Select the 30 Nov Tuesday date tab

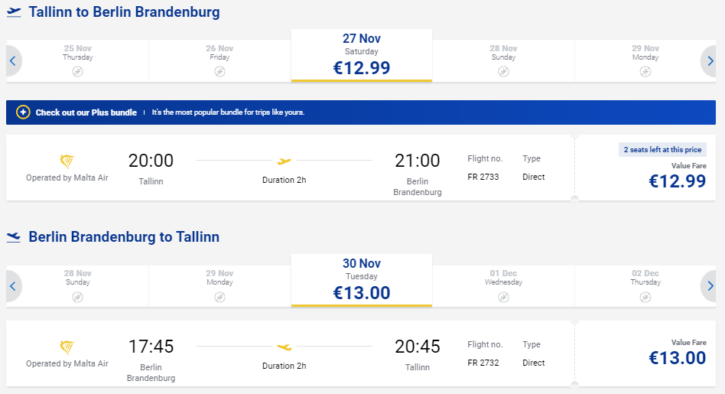pyautogui.click(x=362, y=280)
